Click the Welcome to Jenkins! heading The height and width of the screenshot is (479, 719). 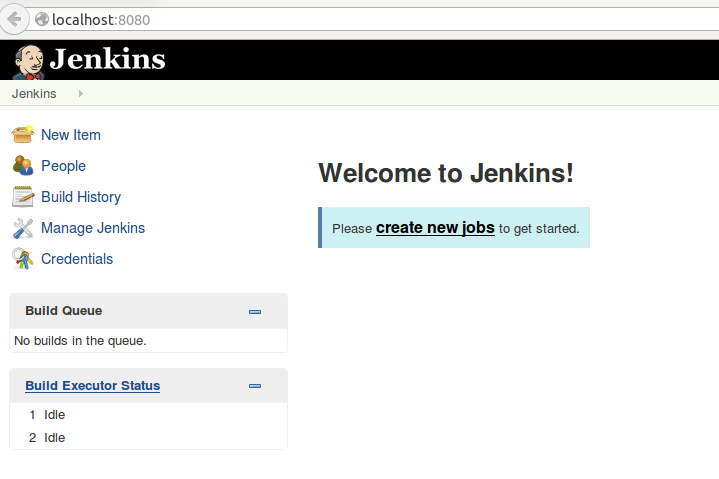[x=446, y=173]
